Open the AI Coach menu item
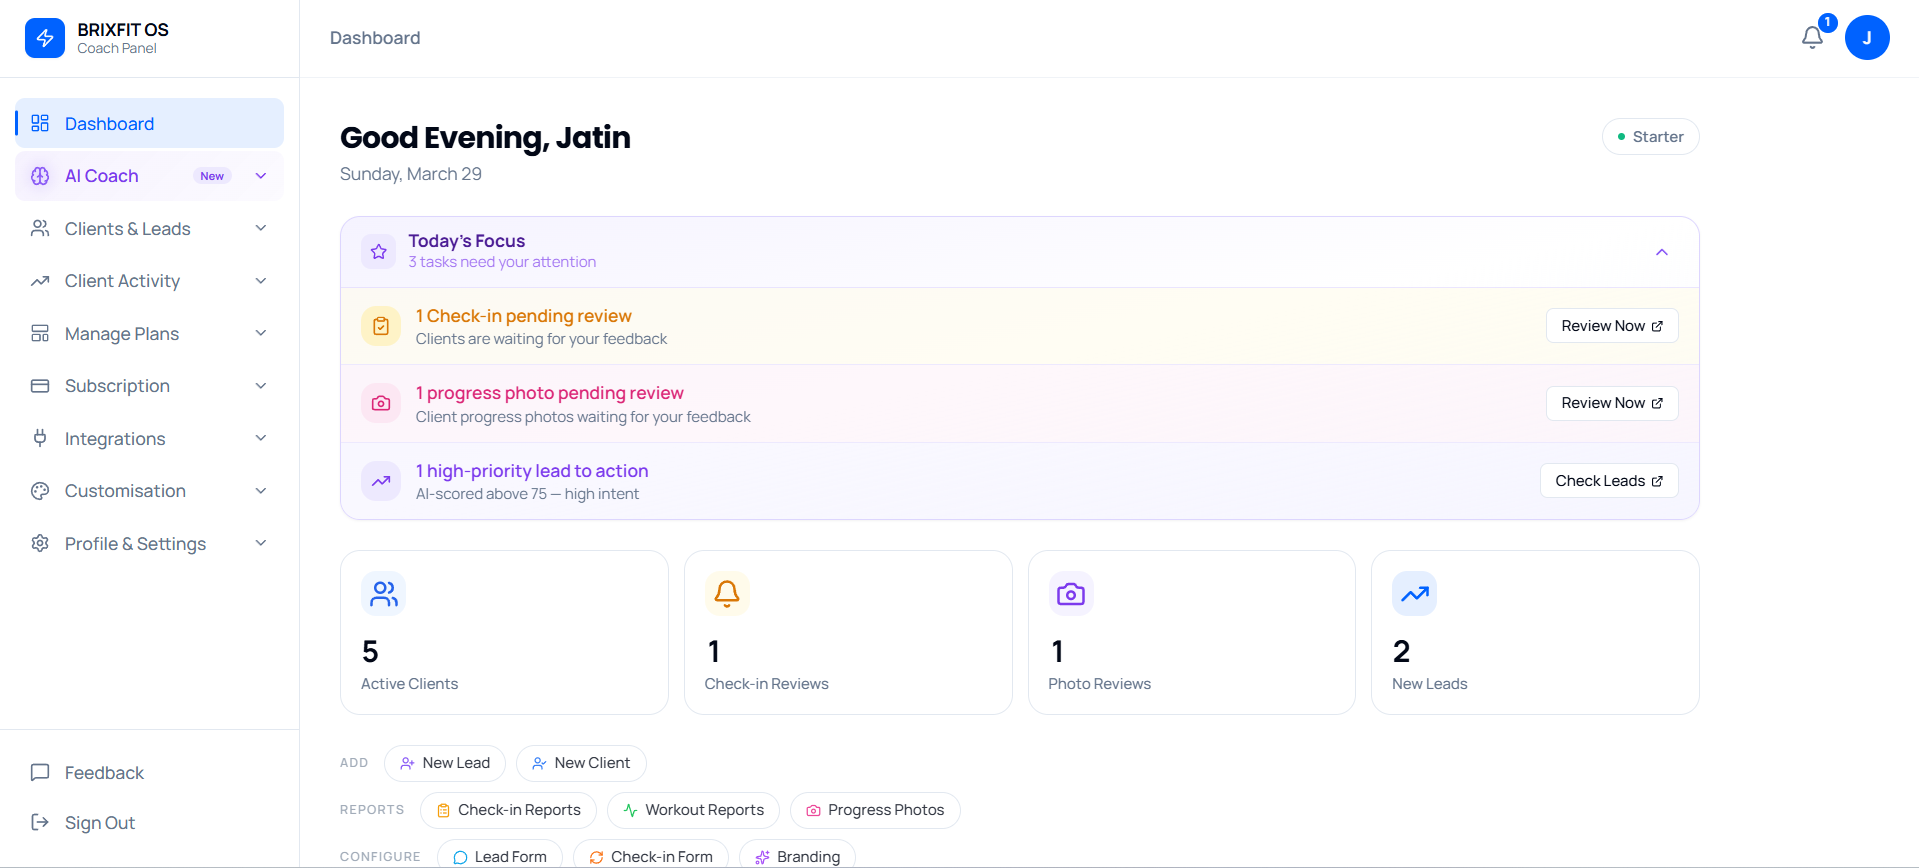 pos(150,176)
